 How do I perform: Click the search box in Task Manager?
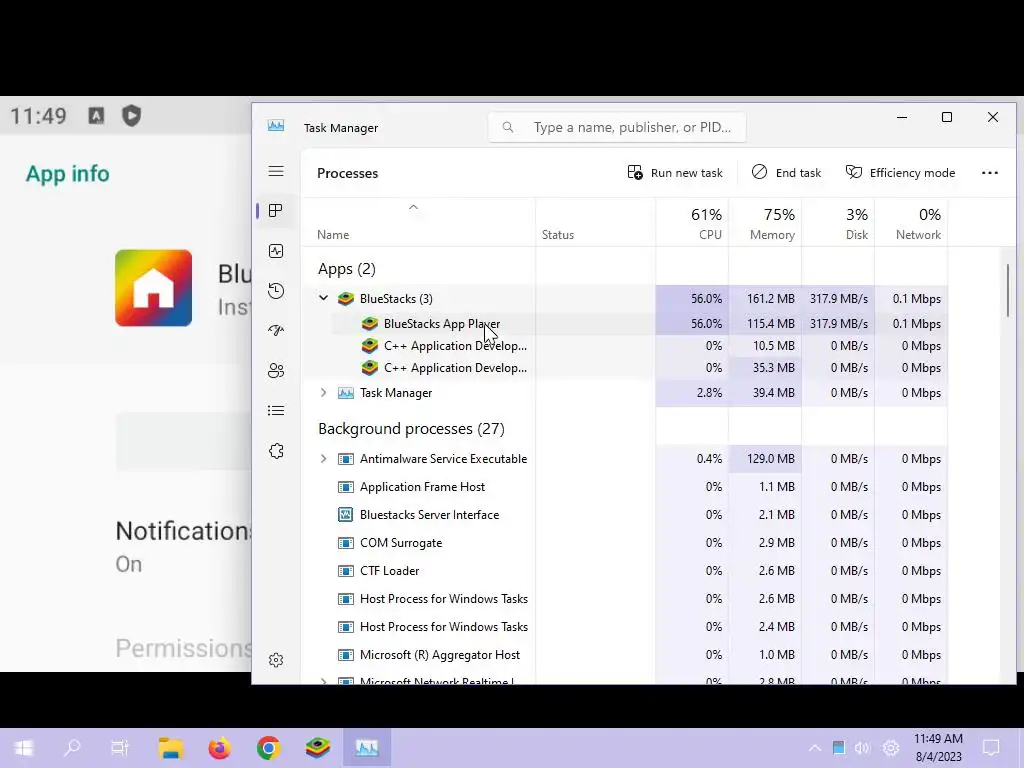pos(617,127)
